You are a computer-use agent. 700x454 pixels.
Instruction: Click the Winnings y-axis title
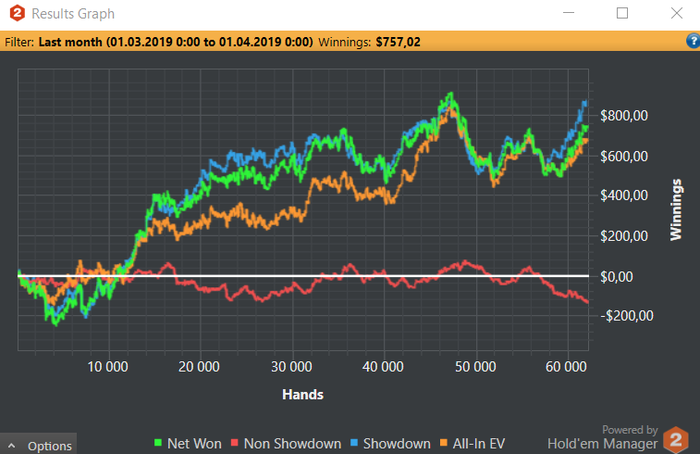[x=676, y=209]
